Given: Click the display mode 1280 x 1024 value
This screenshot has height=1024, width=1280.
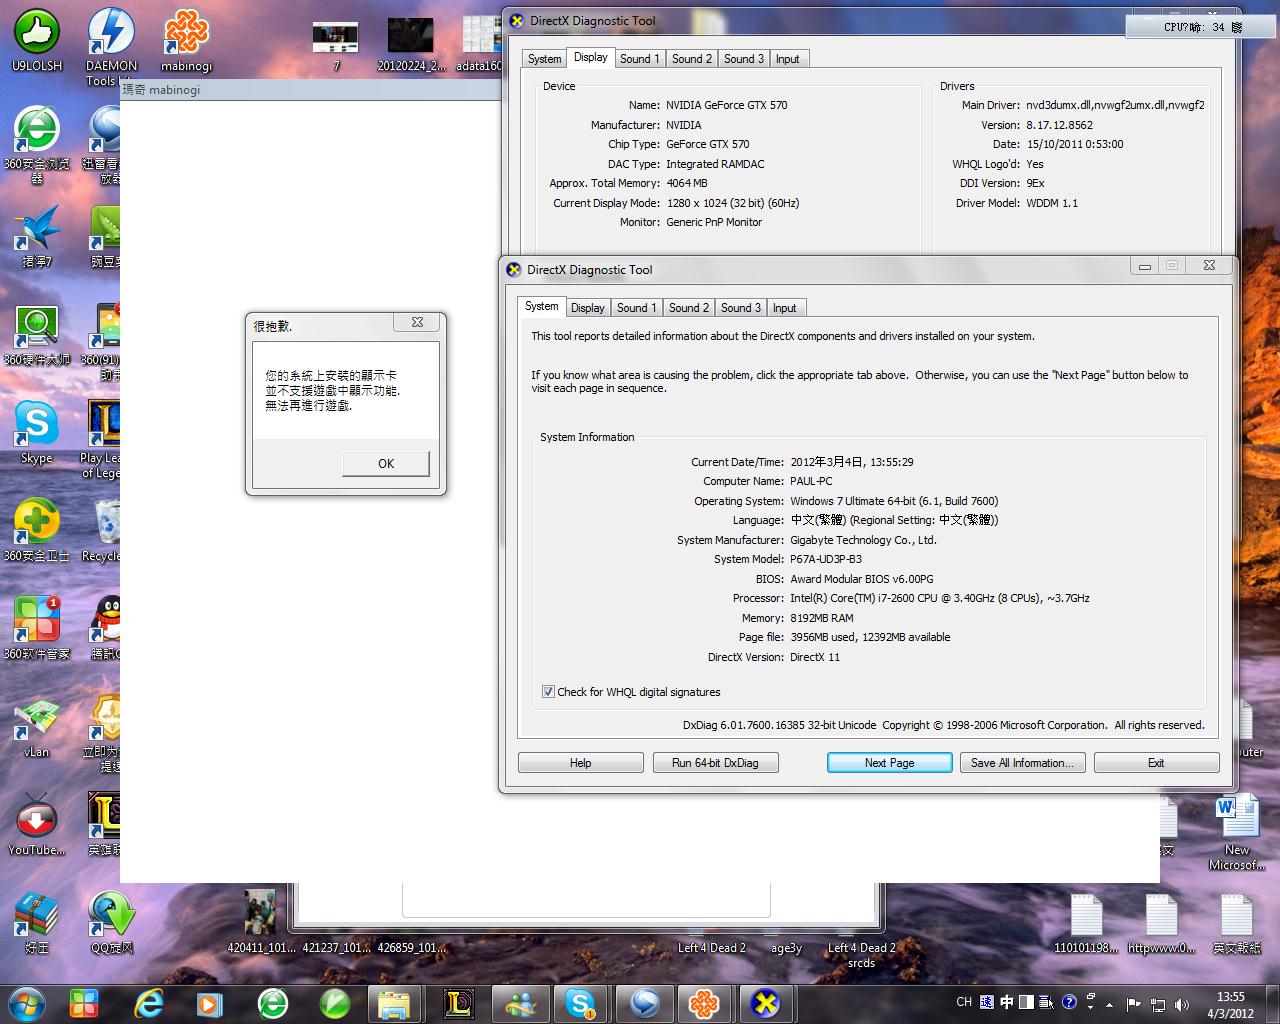Looking at the screenshot, I should click(733, 203).
